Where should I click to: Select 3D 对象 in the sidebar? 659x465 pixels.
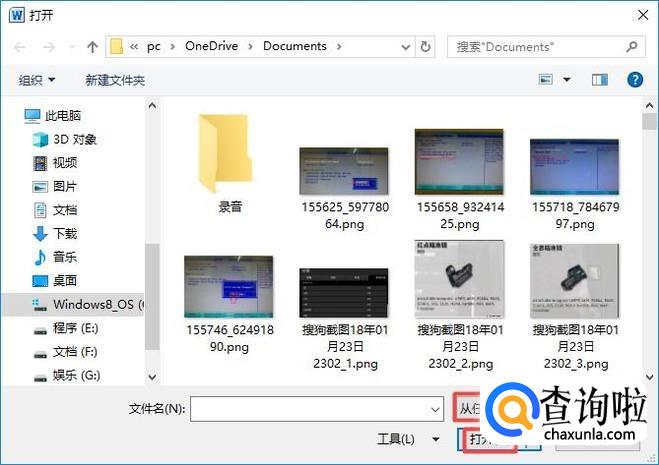coord(74,139)
